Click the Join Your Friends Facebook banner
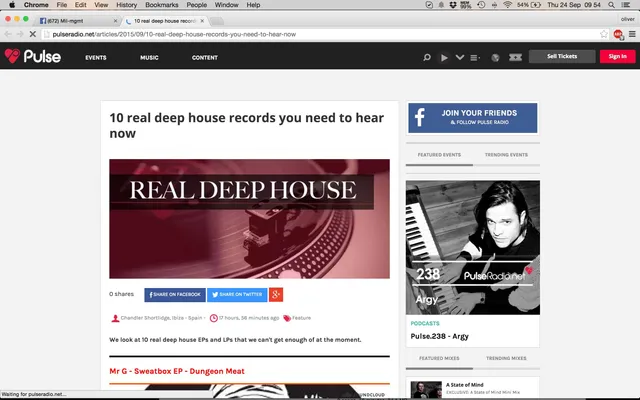Viewport: 640px width, 400px height. pos(473,118)
